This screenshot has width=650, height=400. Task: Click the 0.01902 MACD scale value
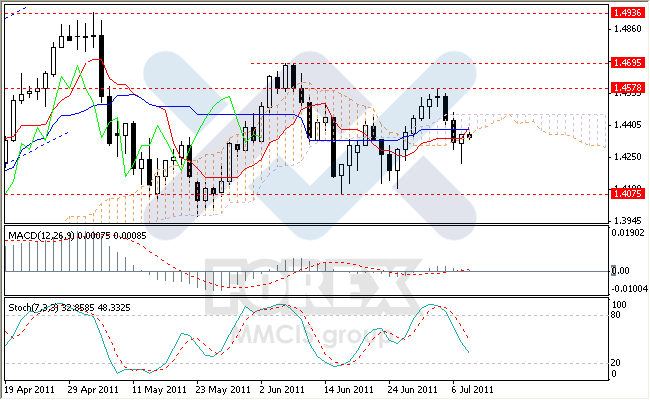pos(628,233)
